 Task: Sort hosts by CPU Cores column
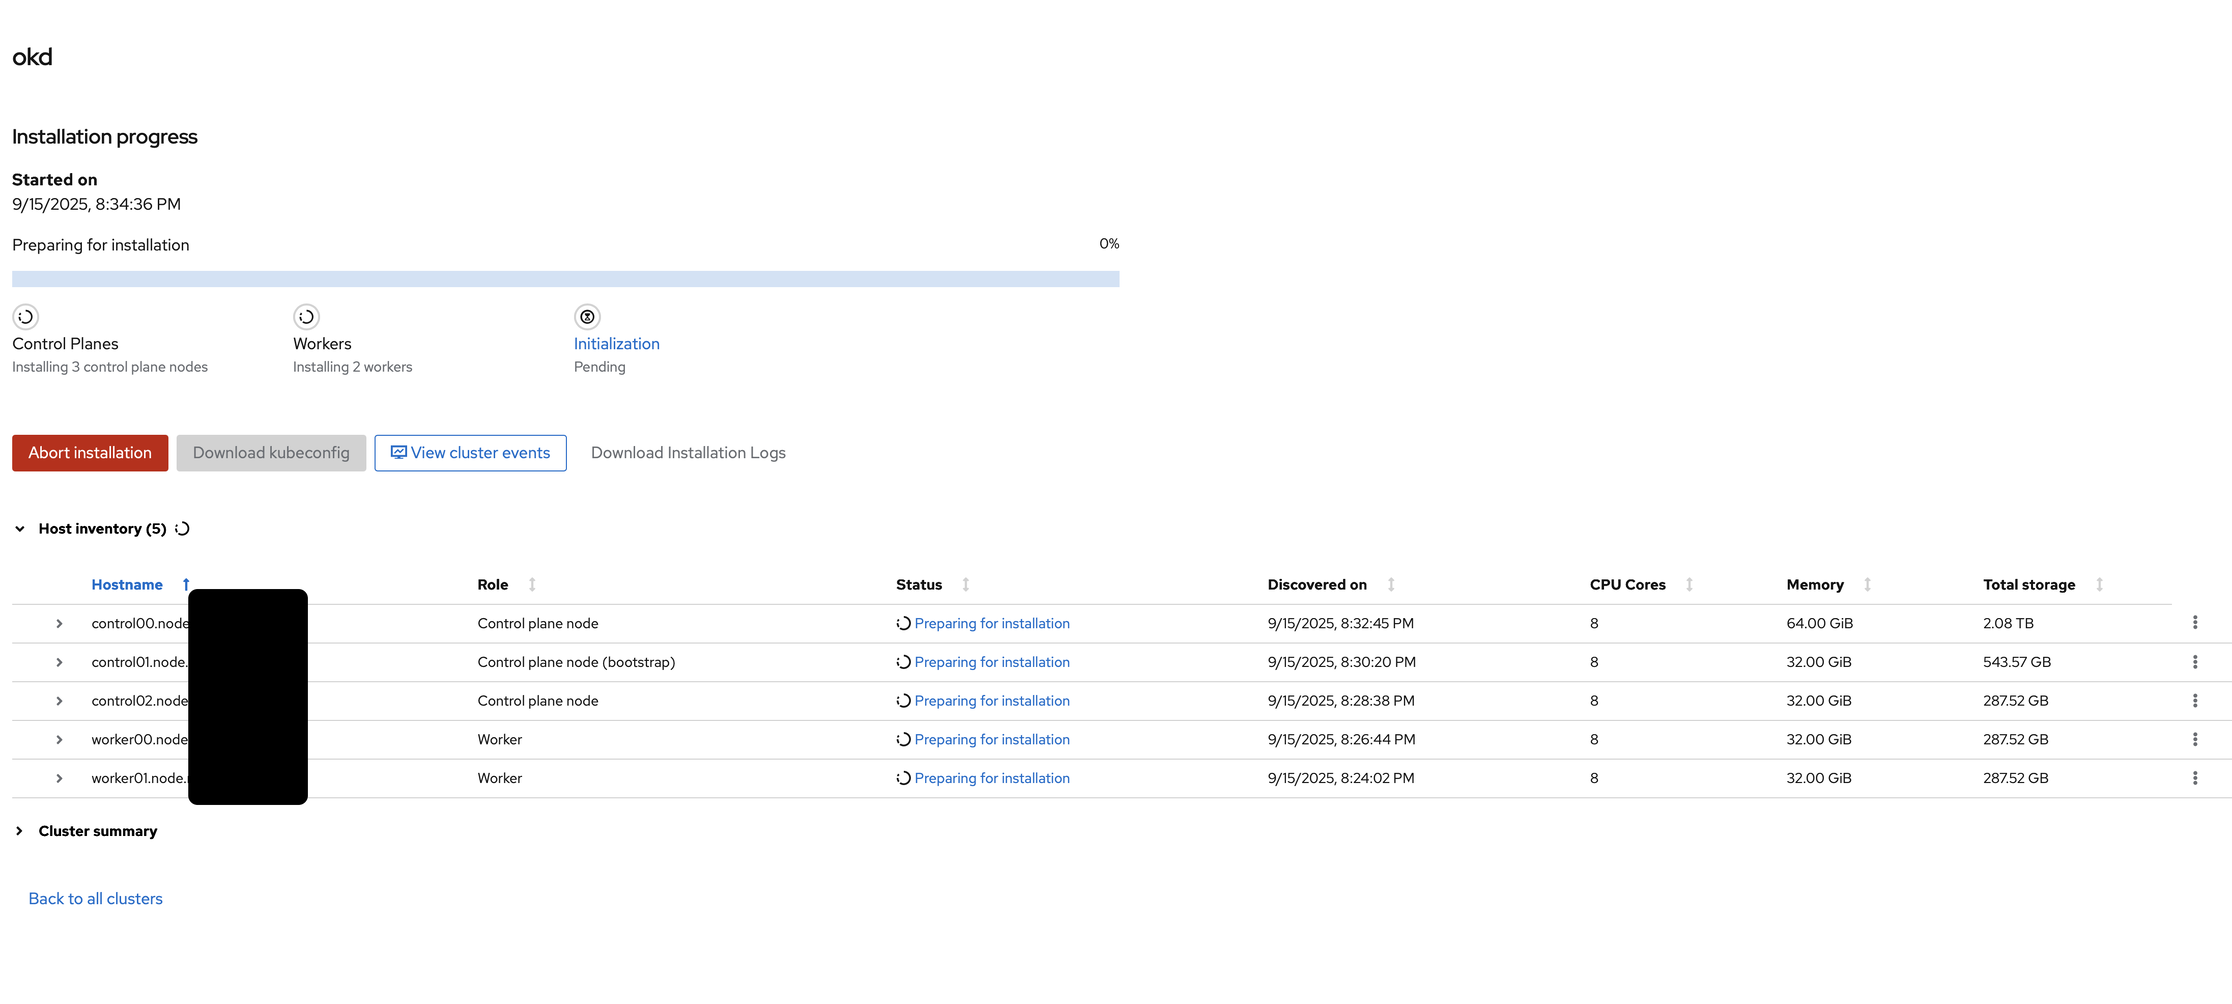coord(1689,585)
